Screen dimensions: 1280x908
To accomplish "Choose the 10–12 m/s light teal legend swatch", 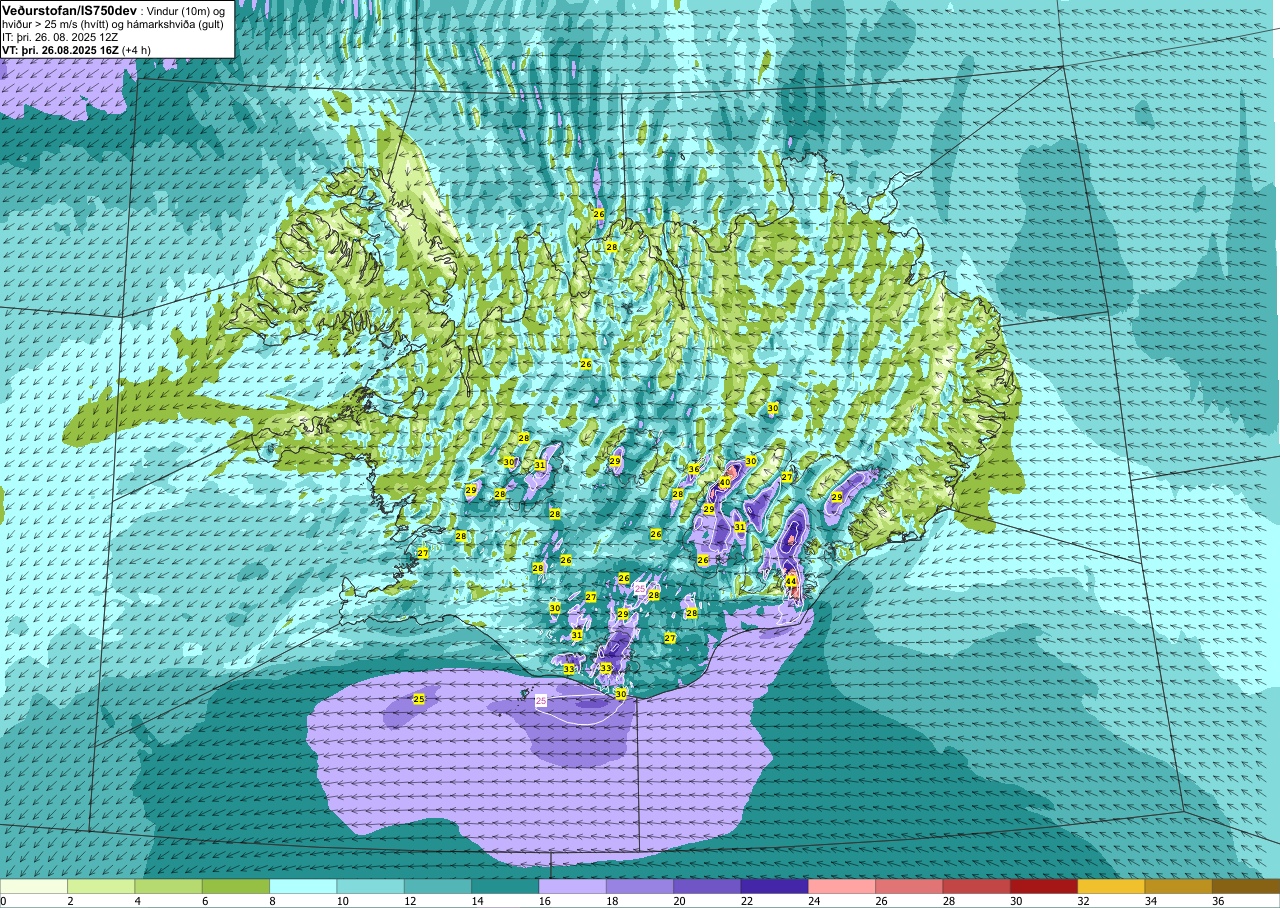I will (x=370, y=886).
